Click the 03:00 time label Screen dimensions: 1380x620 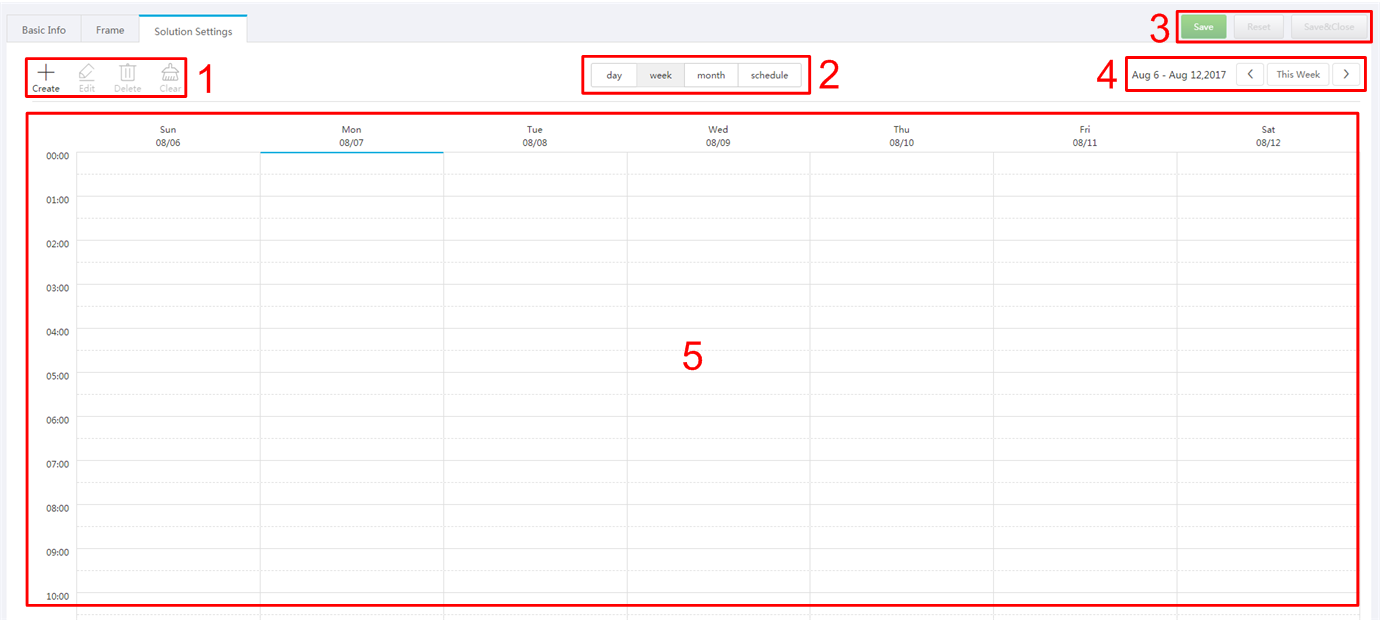click(x=58, y=288)
